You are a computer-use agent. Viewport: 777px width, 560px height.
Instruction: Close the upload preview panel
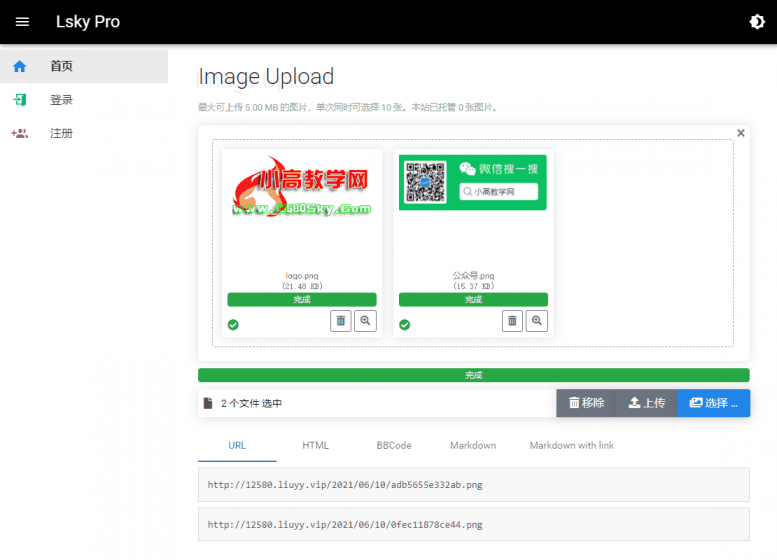(741, 133)
